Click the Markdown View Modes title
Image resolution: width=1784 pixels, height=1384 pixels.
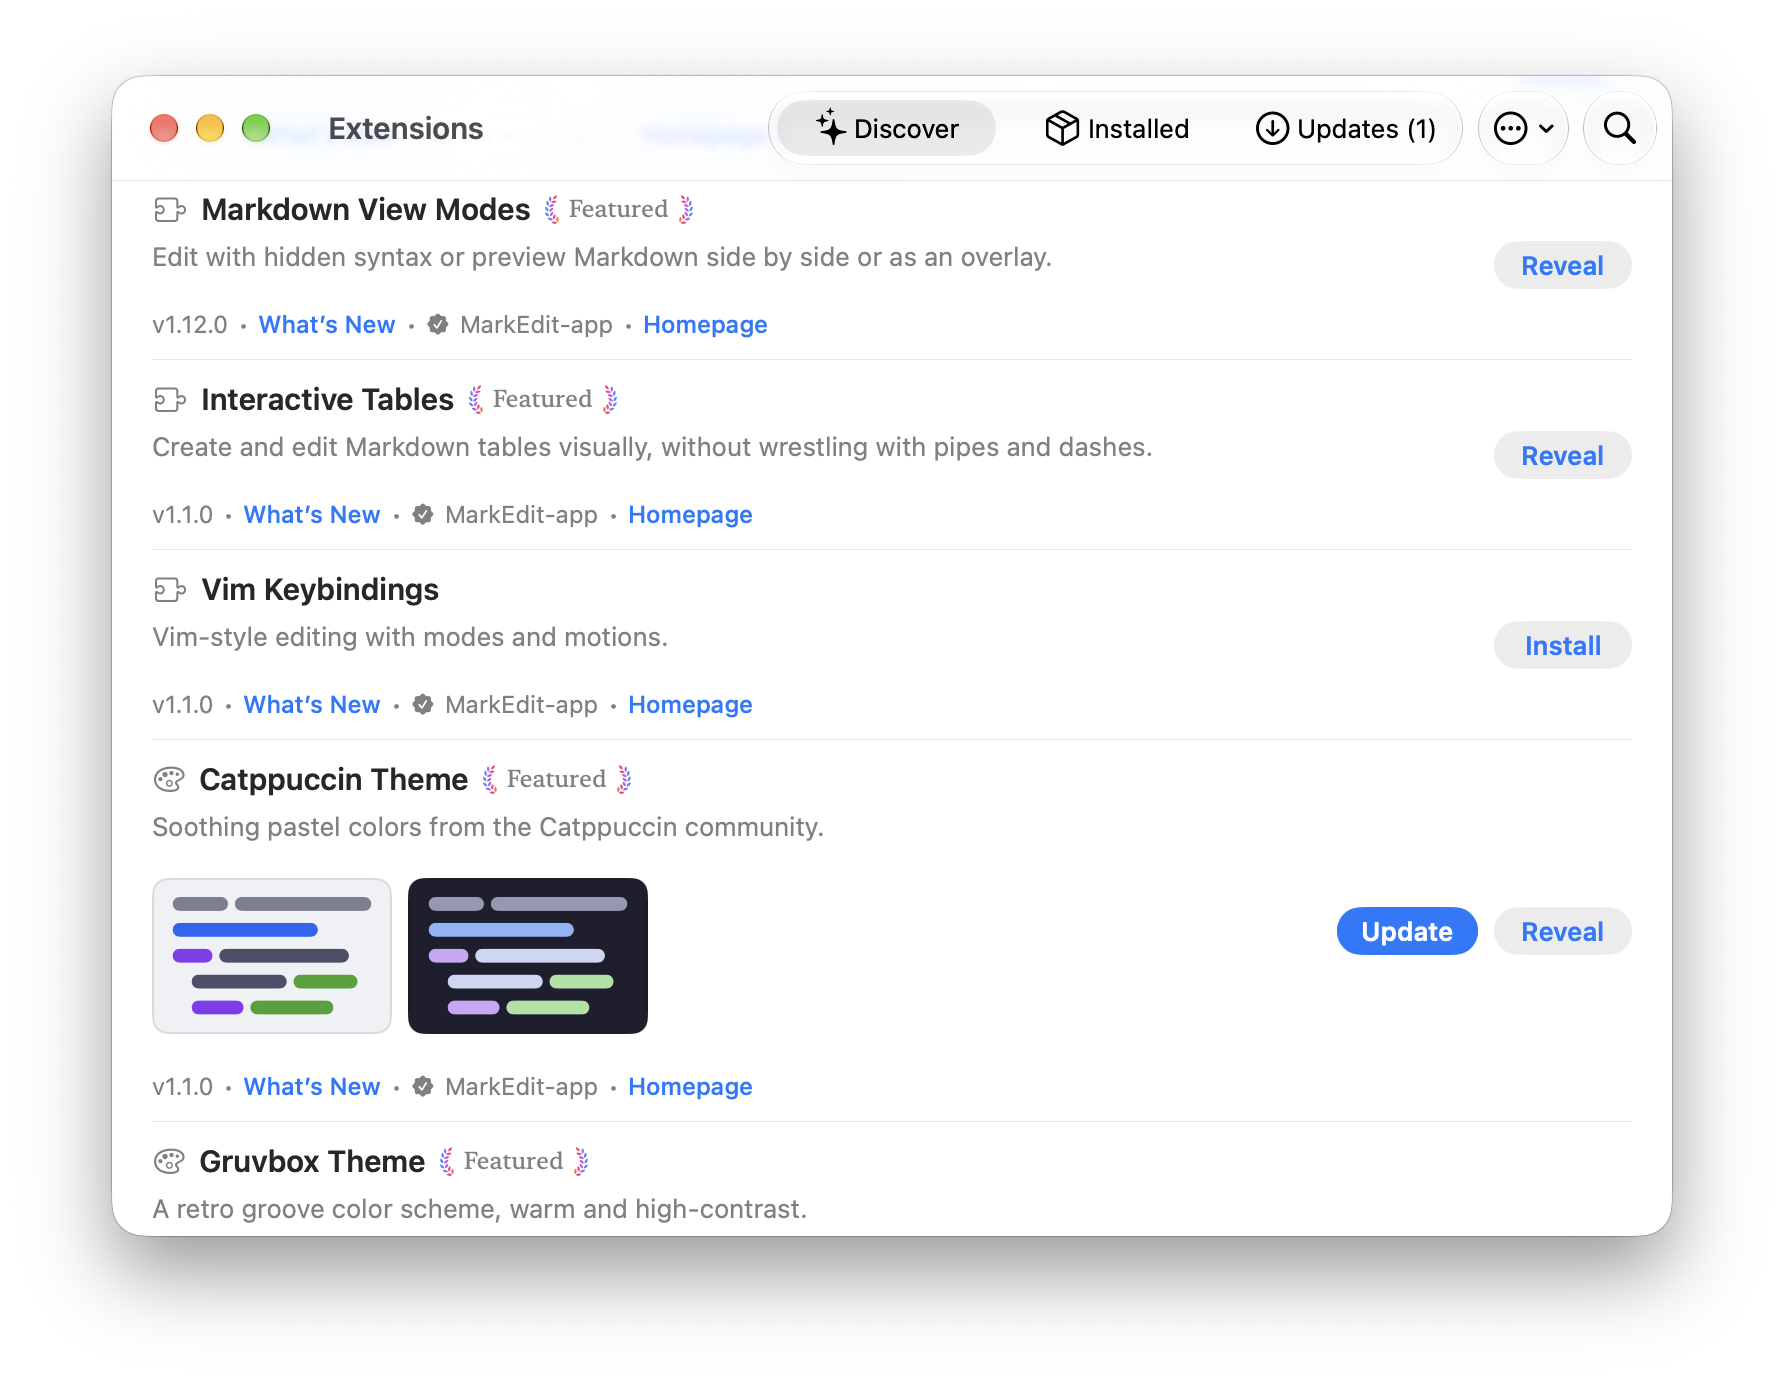click(x=366, y=209)
